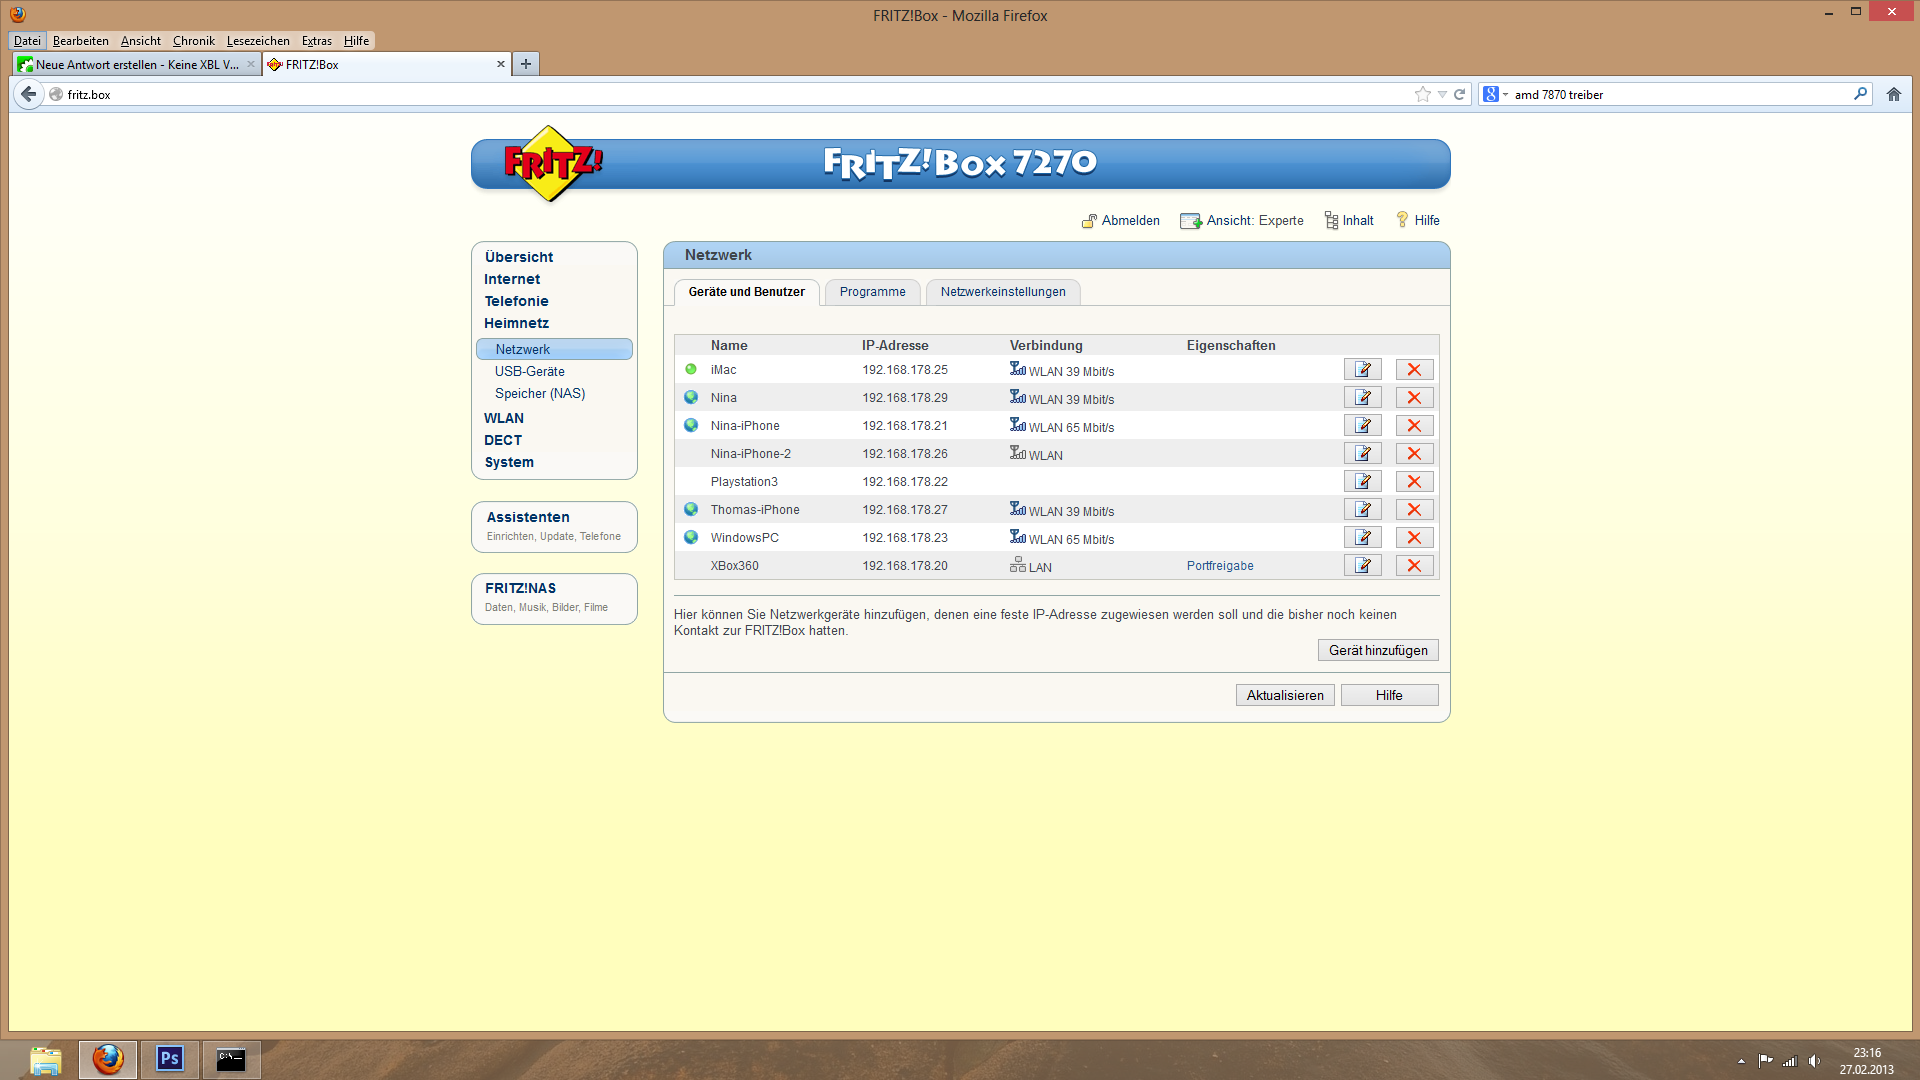Open the Portfreigabe link for XBox360

1219,566
